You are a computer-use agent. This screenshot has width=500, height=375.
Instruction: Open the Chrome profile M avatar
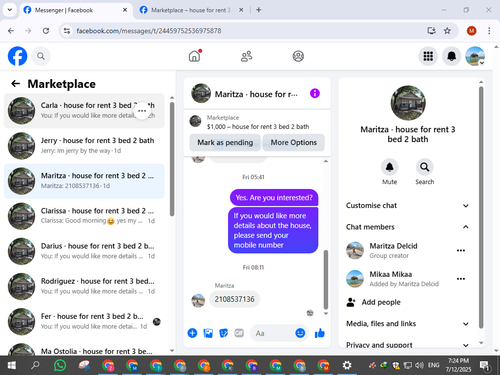(x=471, y=31)
